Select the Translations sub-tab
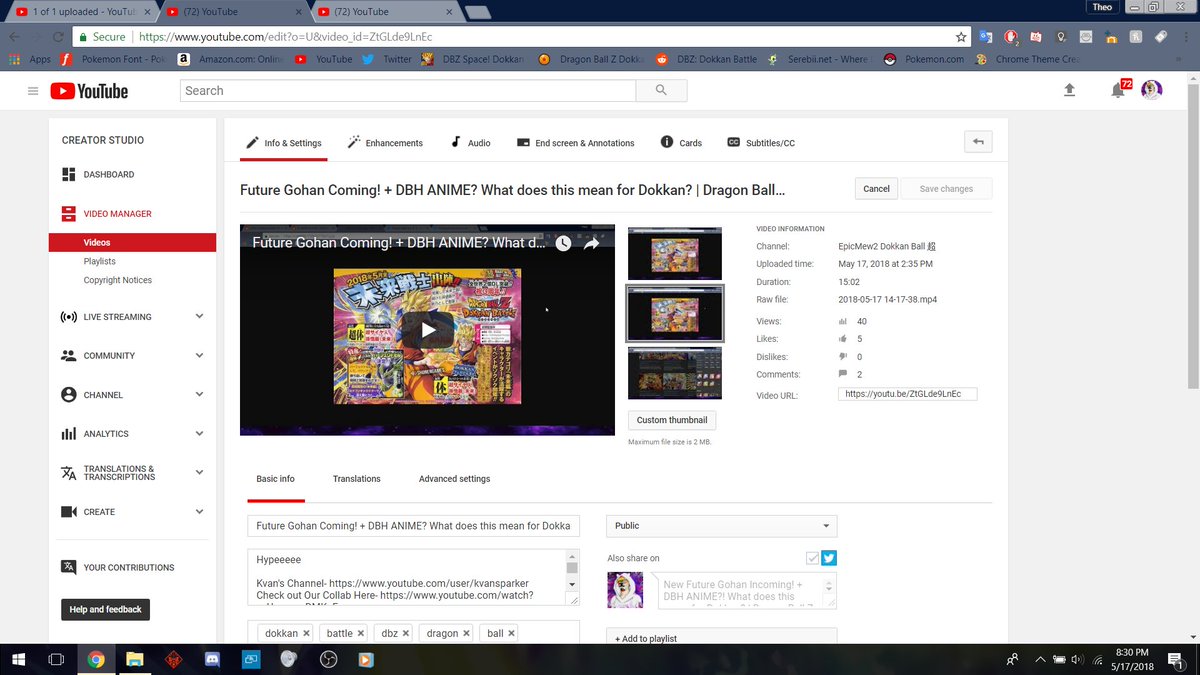Viewport: 1200px width, 675px height. 357,479
